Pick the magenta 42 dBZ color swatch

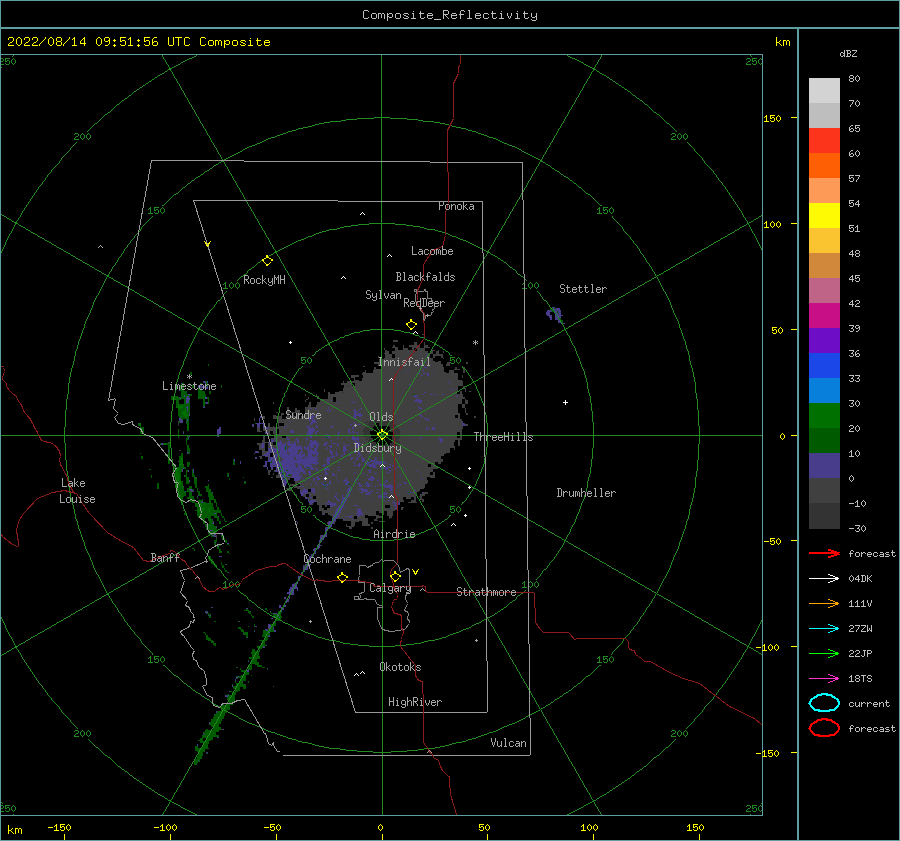point(824,316)
